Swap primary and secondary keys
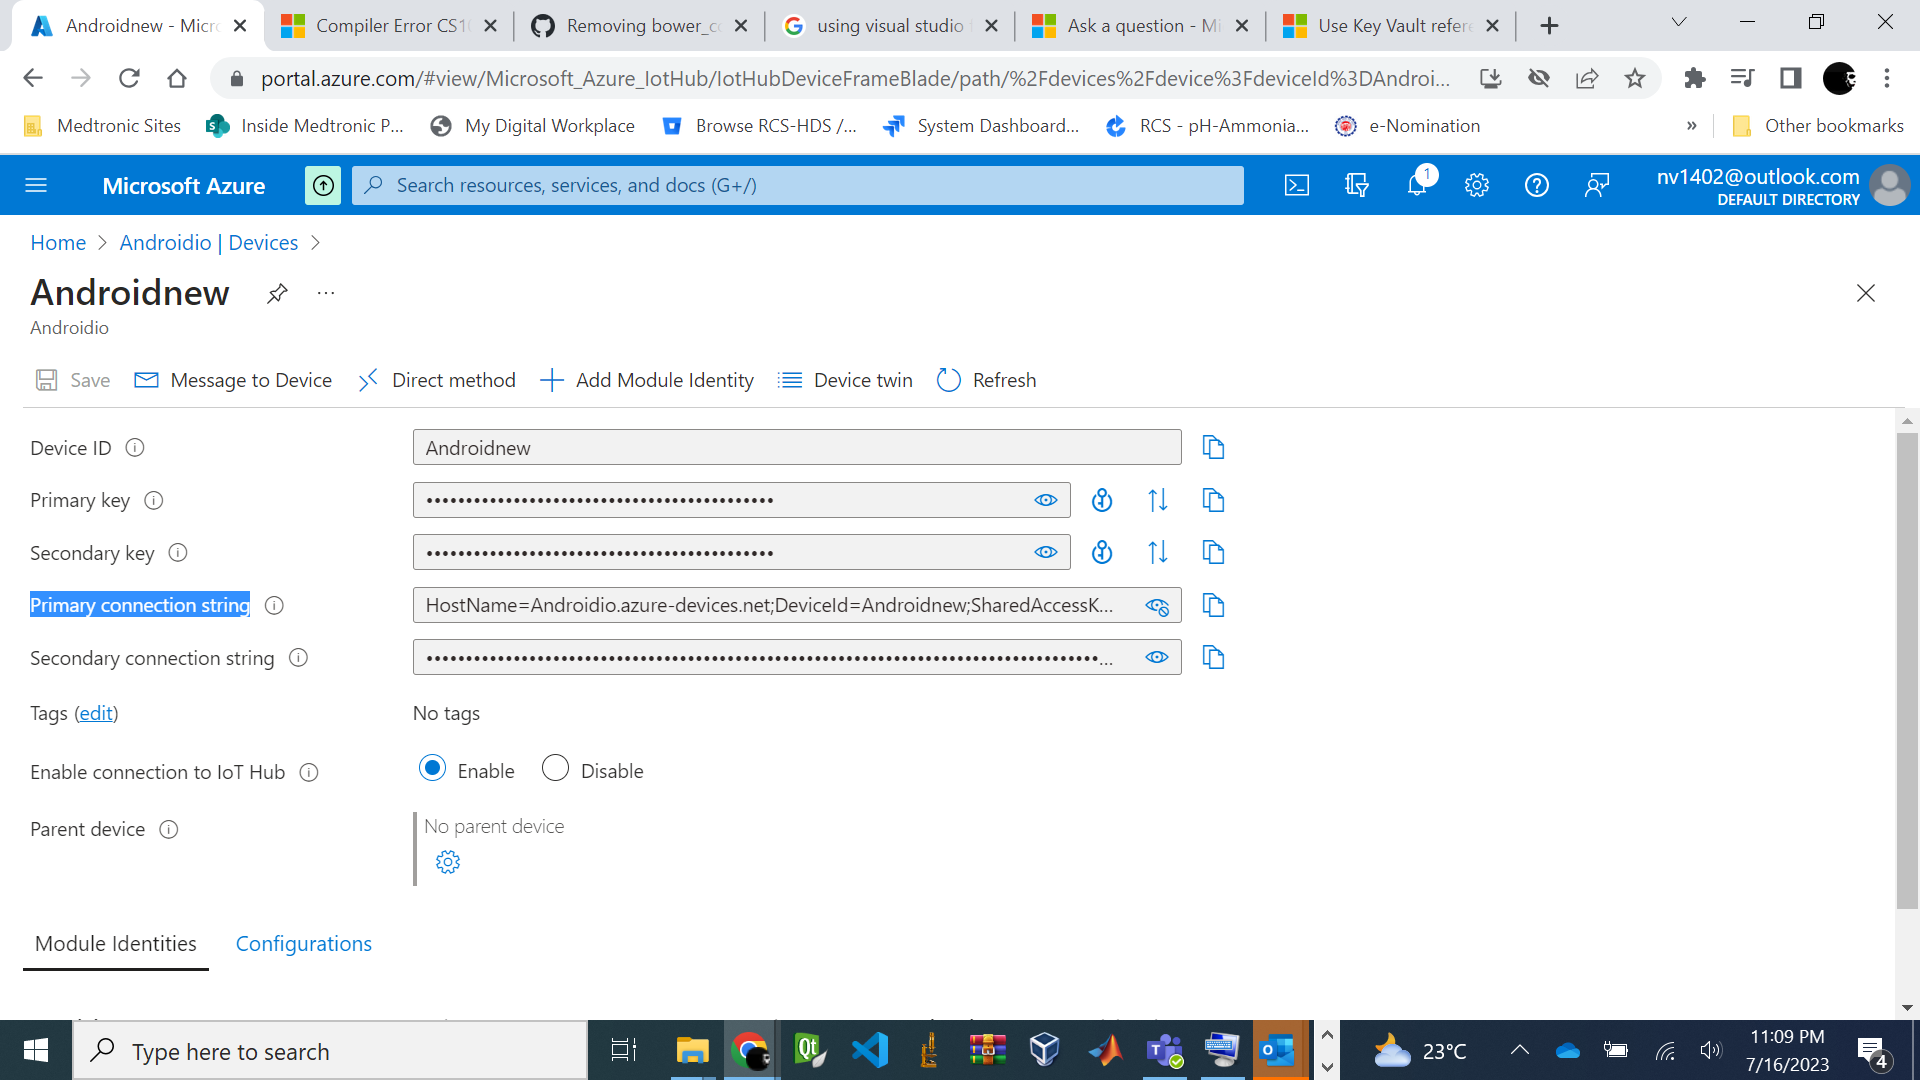The height and width of the screenshot is (1080, 1920). tap(1158, 500)
